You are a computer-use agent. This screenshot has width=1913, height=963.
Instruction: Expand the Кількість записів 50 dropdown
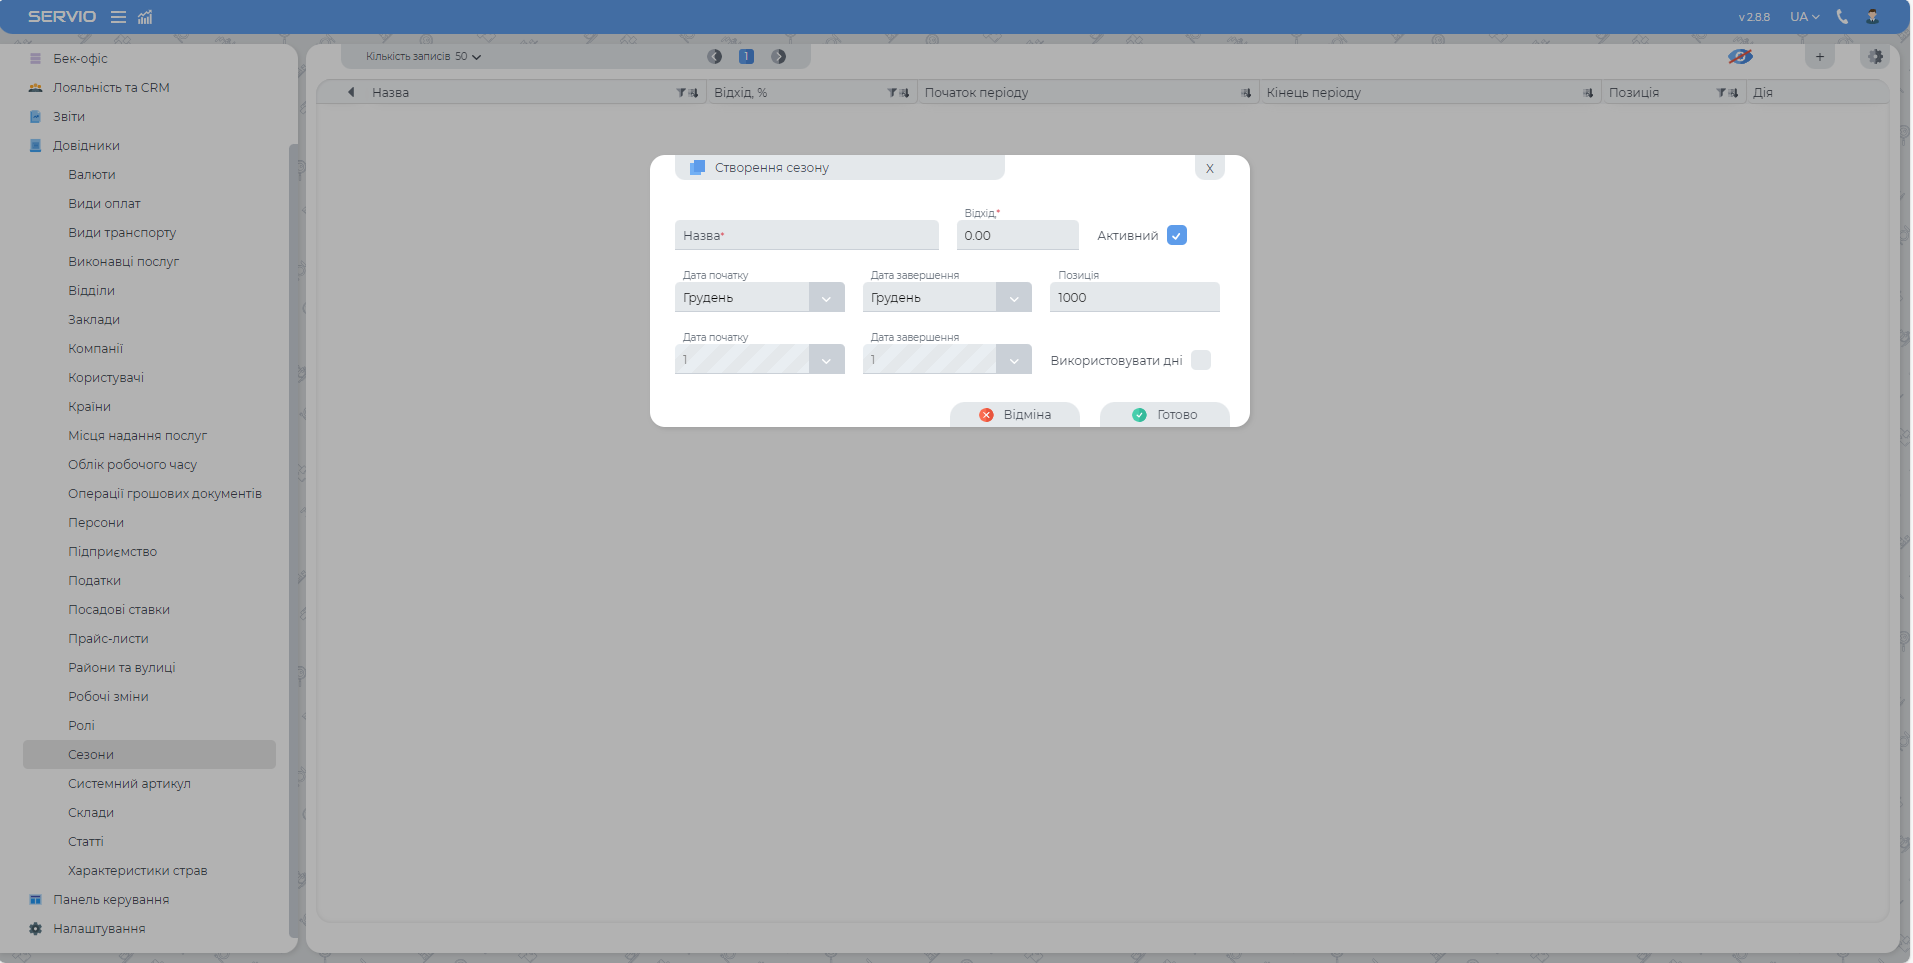coord(423,57)
